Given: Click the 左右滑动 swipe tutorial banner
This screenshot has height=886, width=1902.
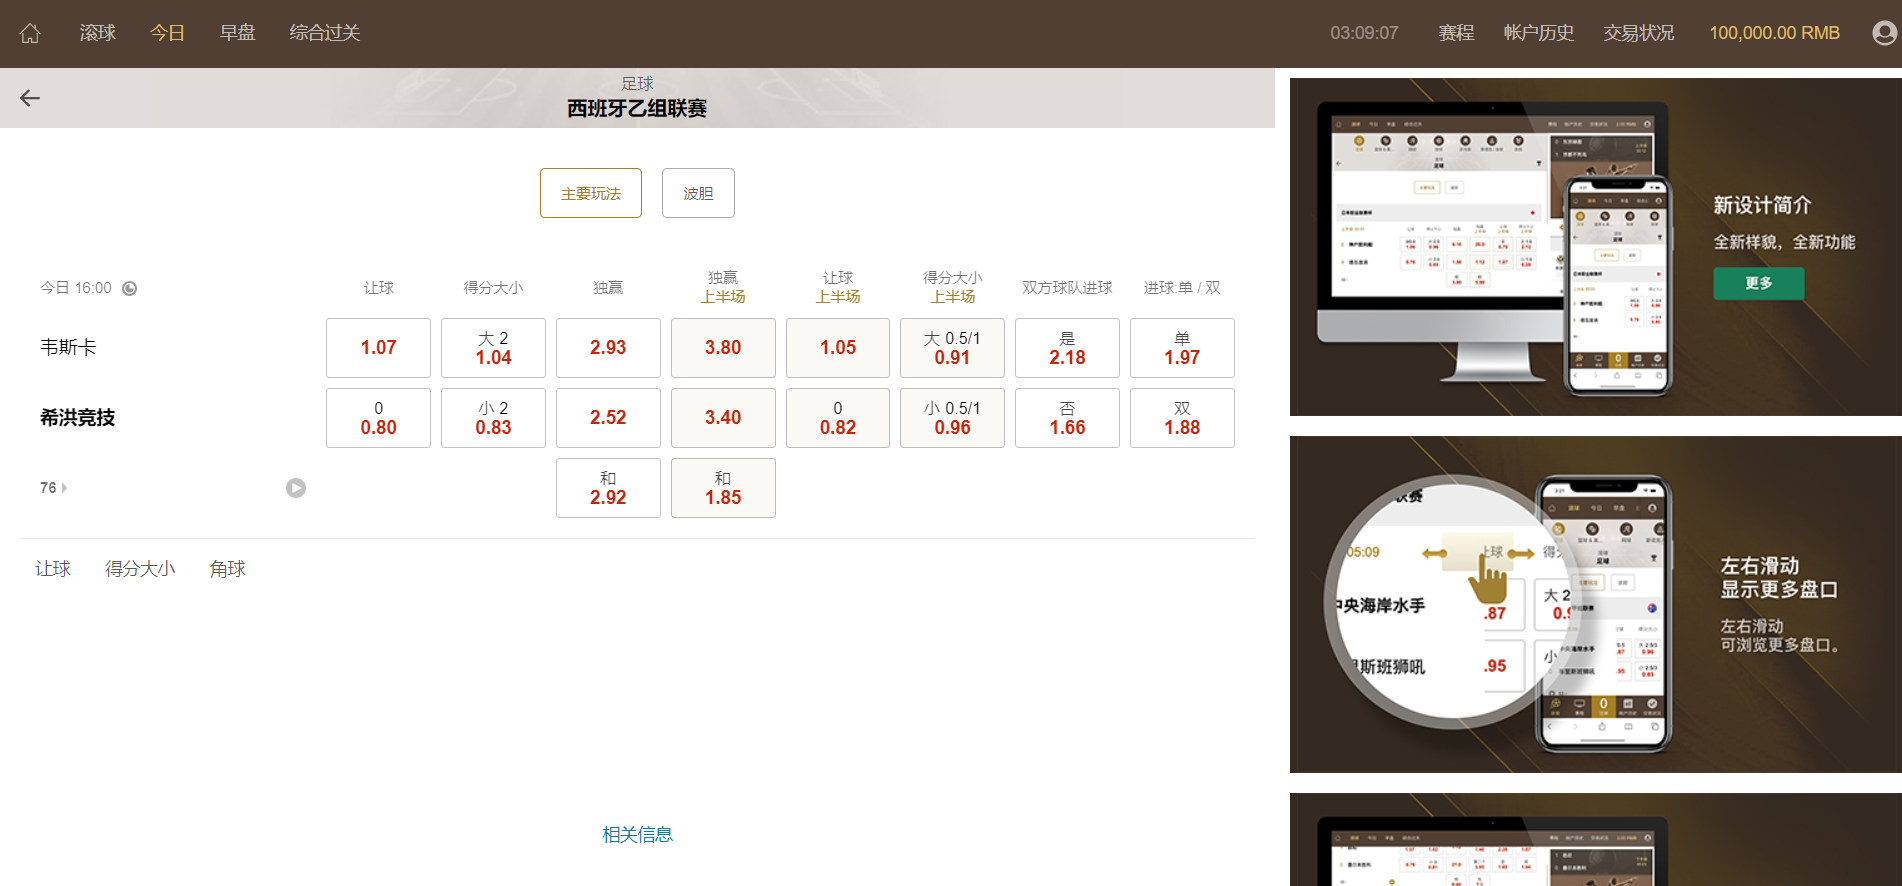Looking at the screenshot, I should [1595, 604].
